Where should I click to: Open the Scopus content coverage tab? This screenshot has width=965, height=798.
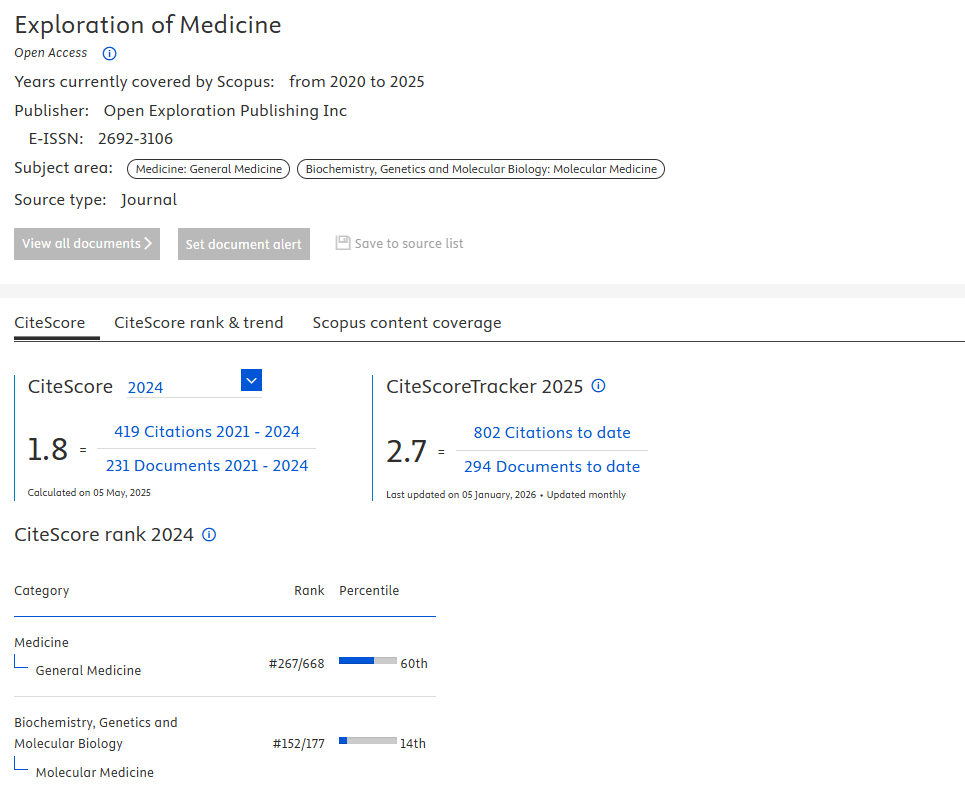click(x=407, y=323)
